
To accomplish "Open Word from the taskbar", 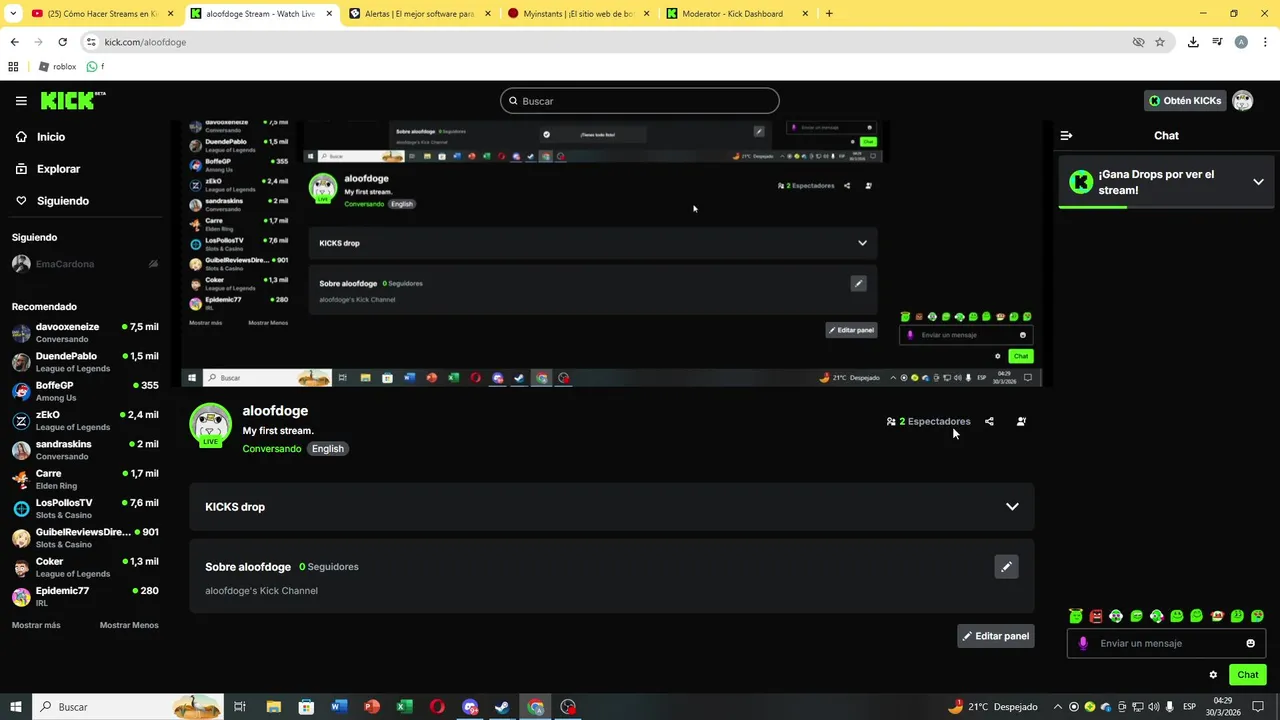I will pos(338,707).
